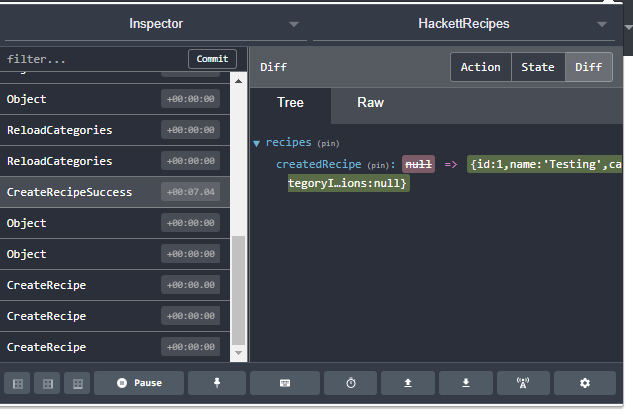Click the export download arrow icon
This screenshot has width=633, height=415.
[465, 383]
